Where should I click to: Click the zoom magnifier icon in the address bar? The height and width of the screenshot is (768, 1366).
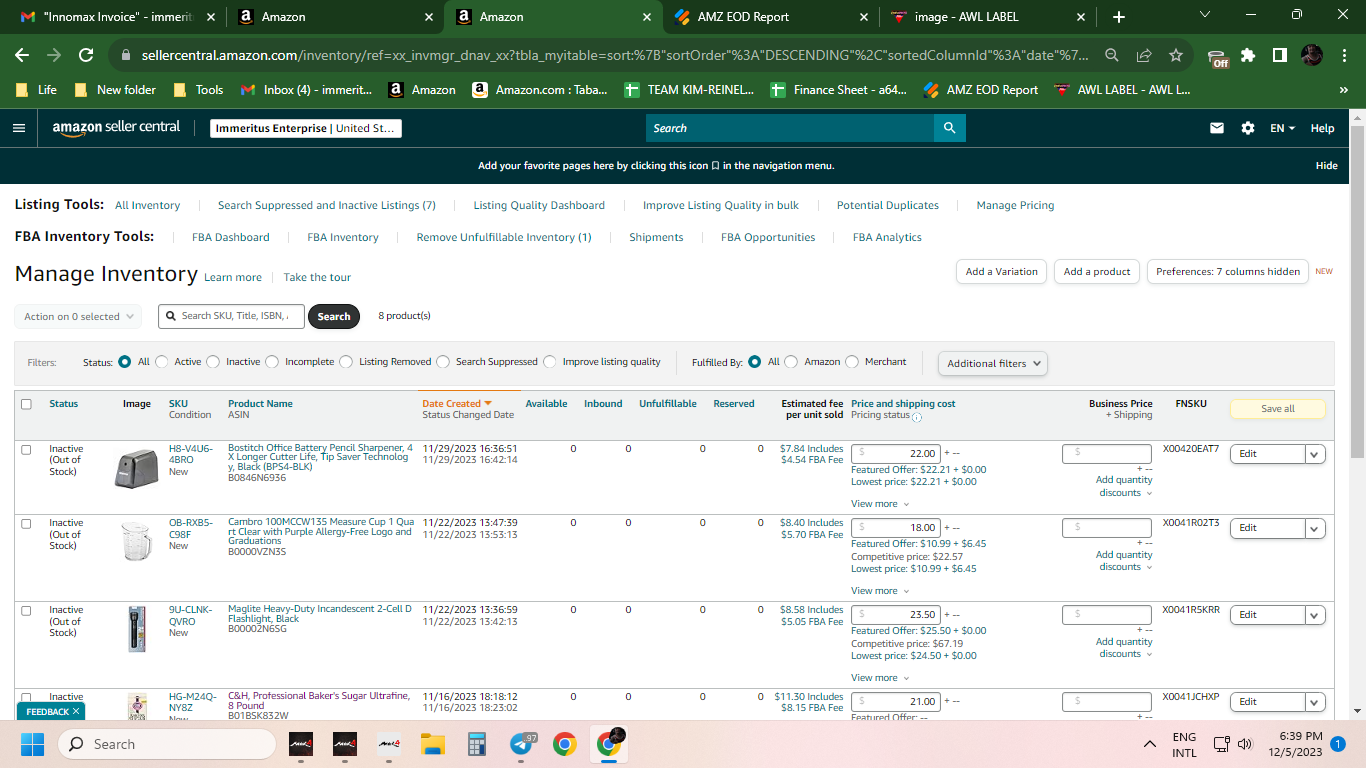(1112, 55)
